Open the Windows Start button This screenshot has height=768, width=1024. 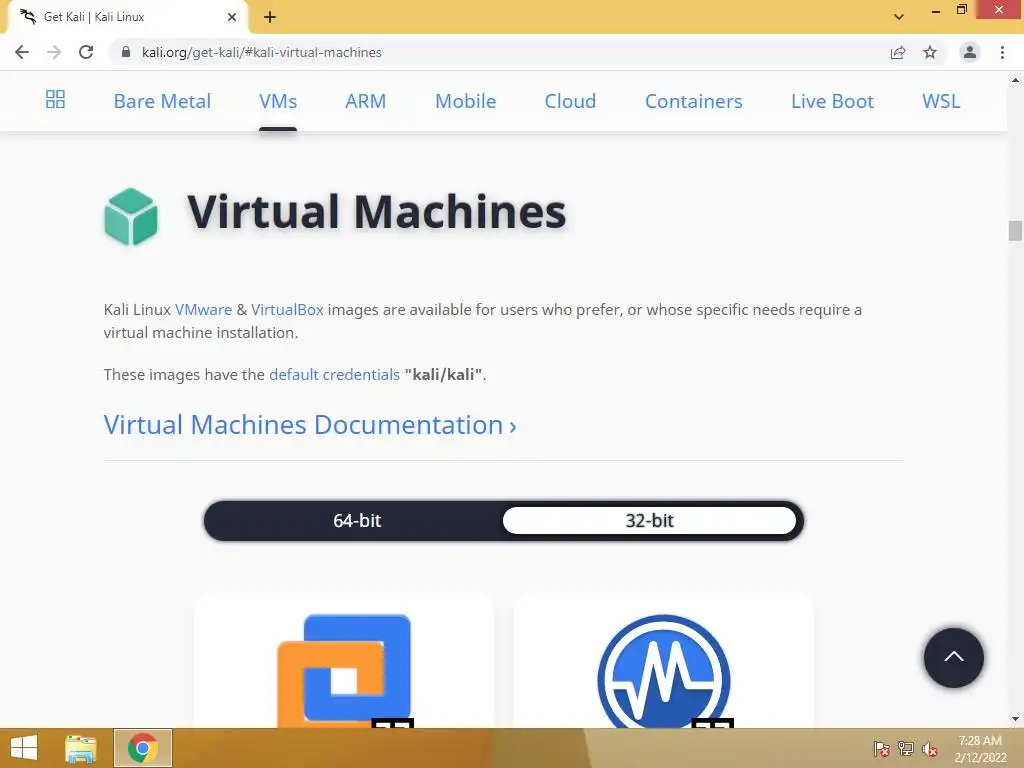coord(24,748)
